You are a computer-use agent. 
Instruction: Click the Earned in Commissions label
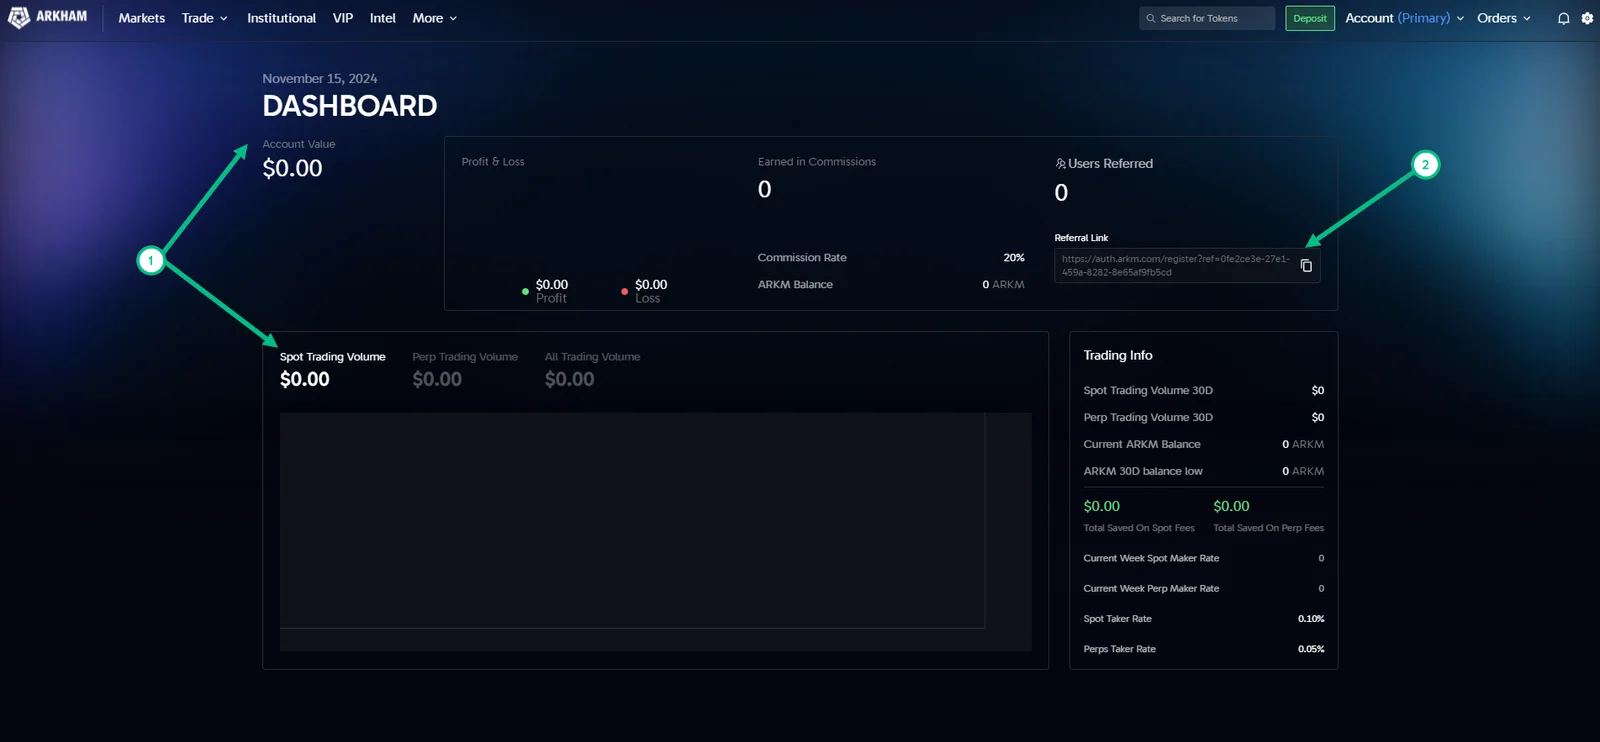(816, 161)
